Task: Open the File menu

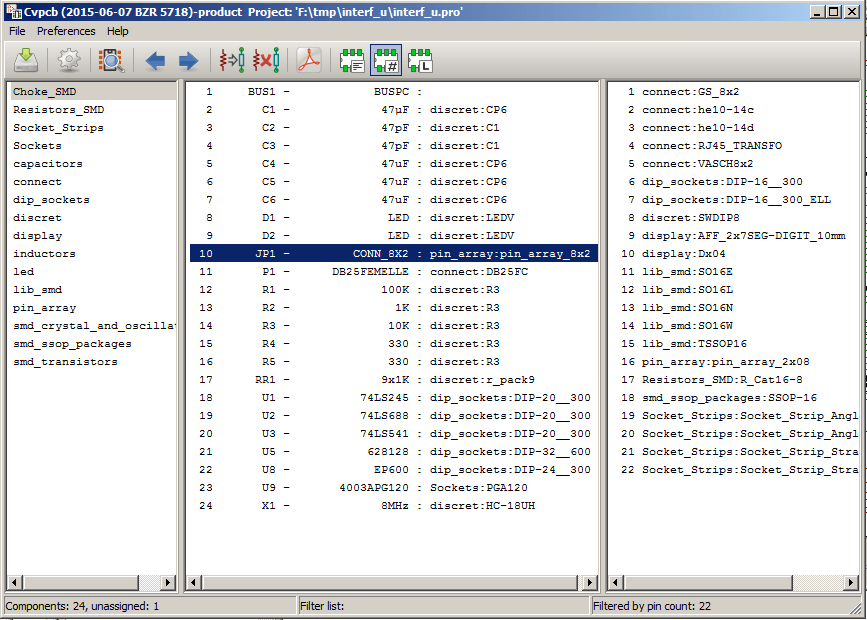Action: [x=17, y=31]
